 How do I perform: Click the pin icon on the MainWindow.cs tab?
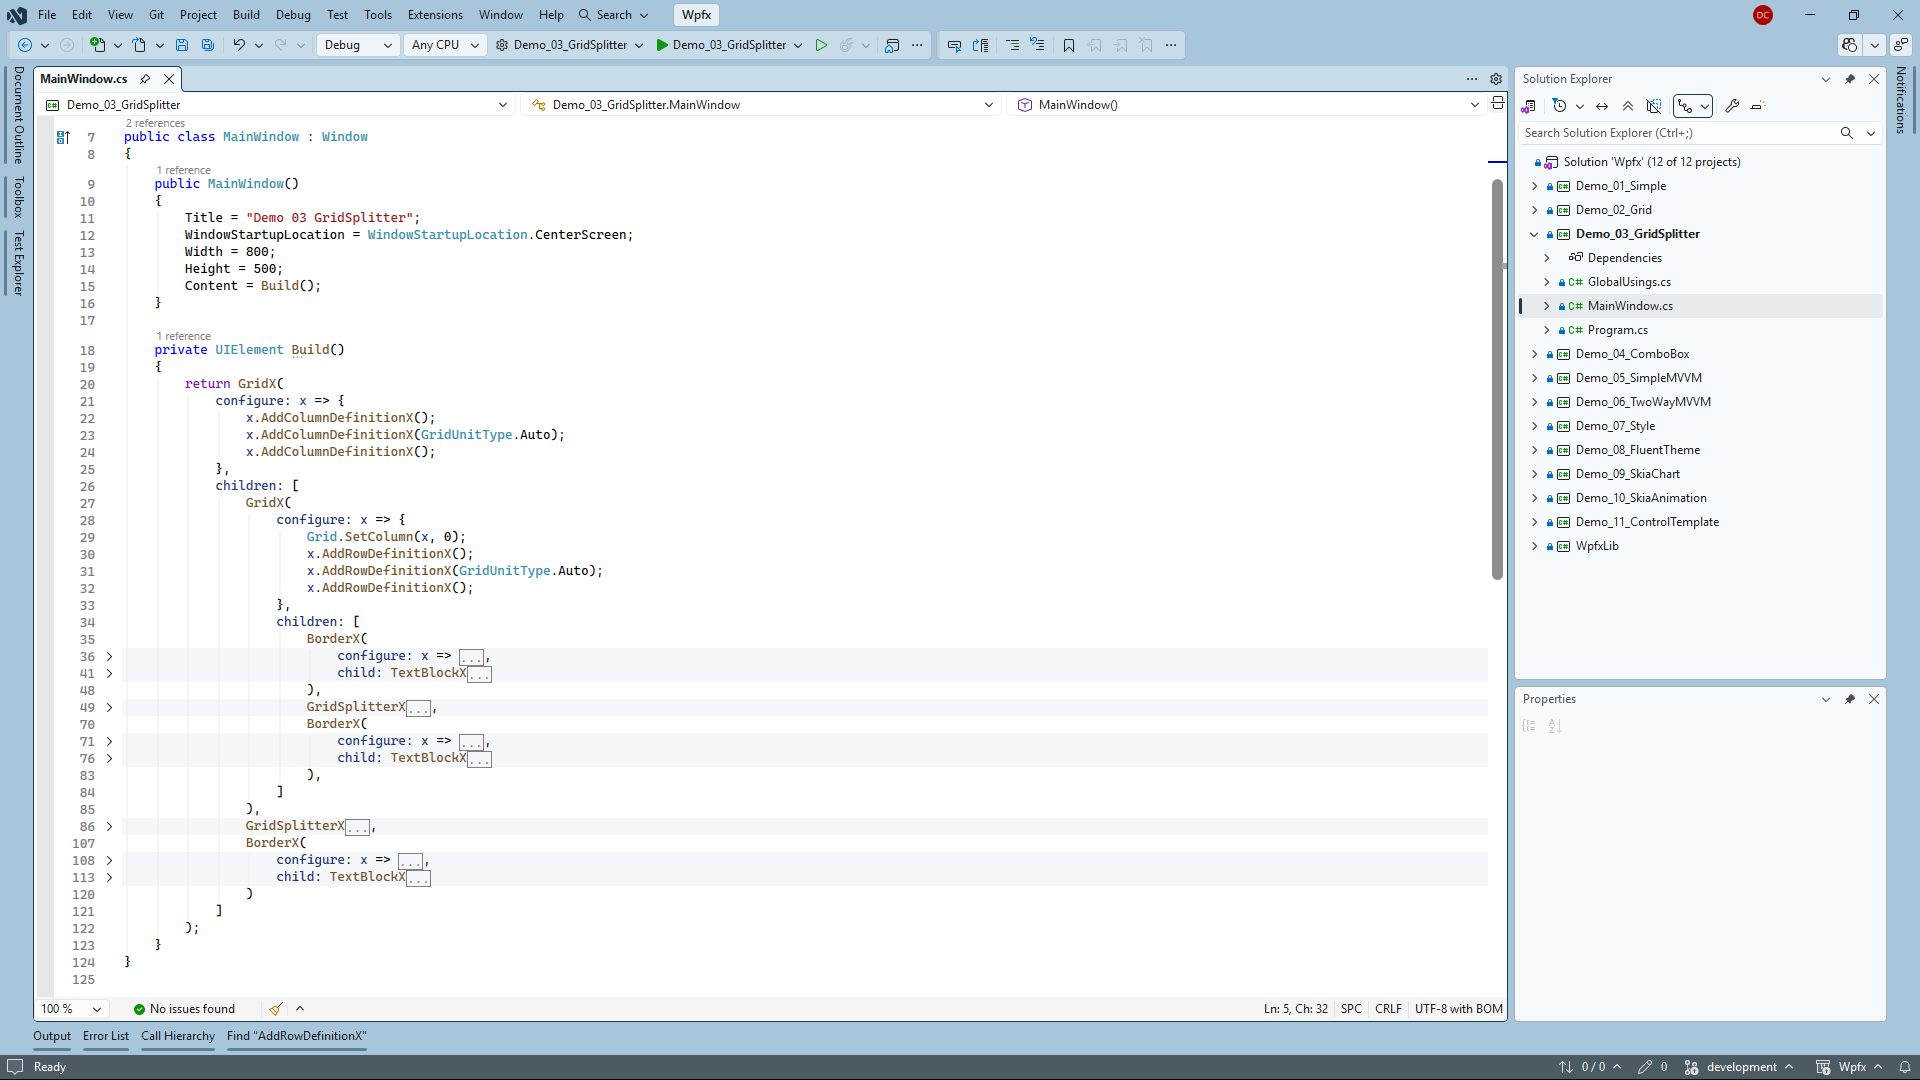[x=145, y=79]
